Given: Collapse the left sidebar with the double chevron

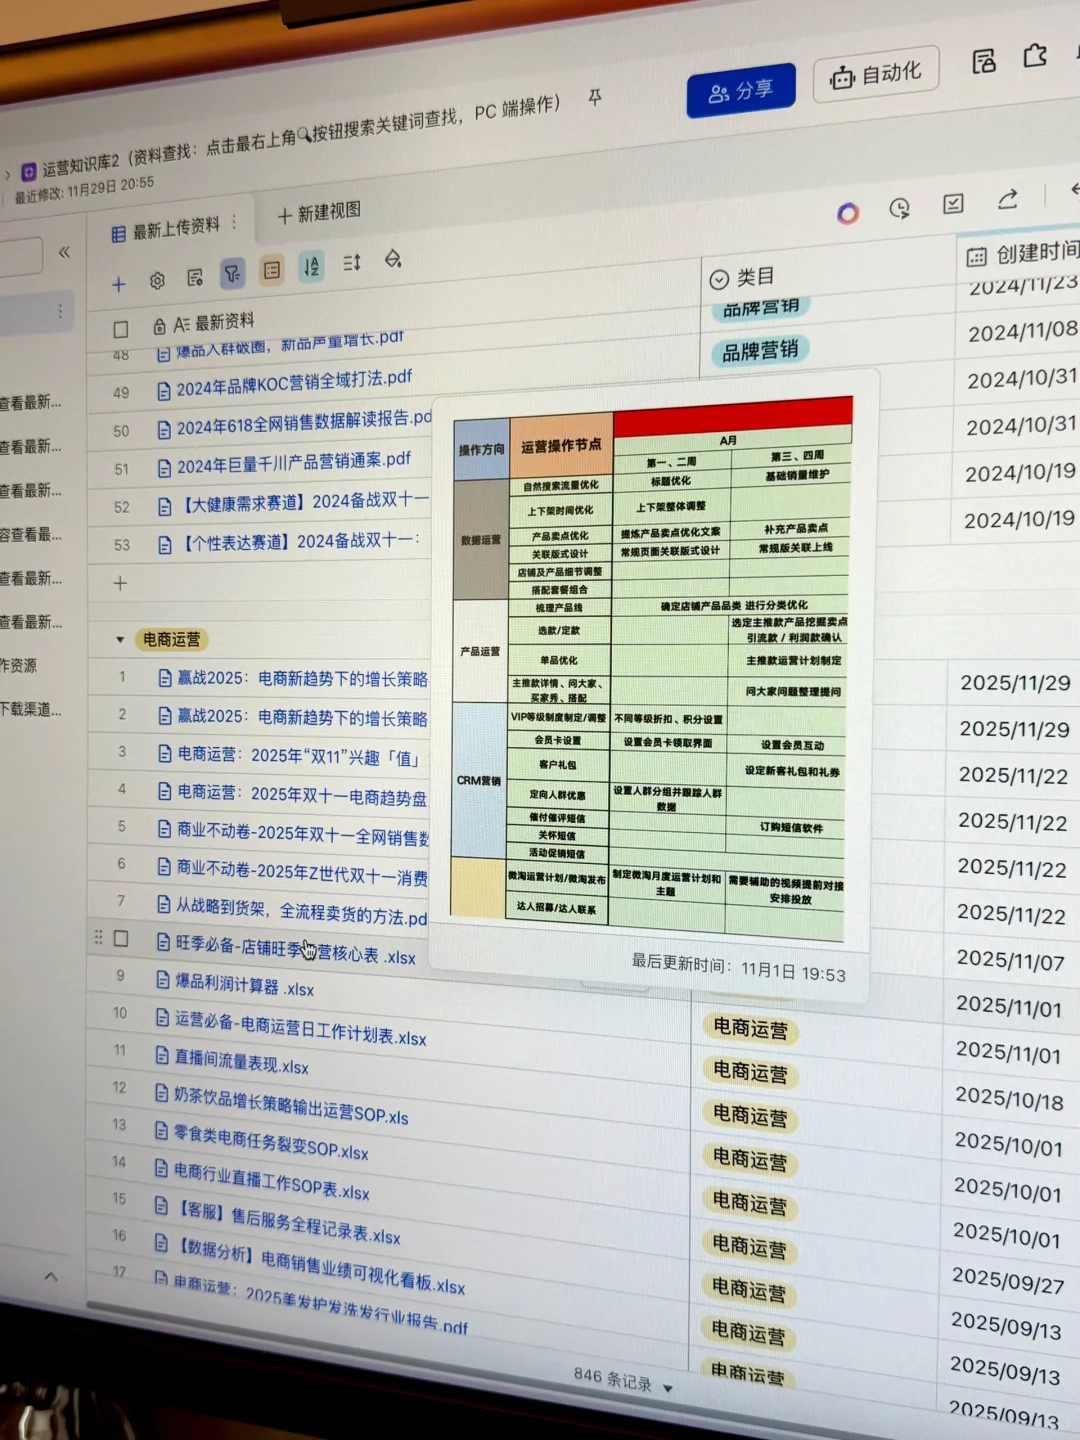Looking at the screenshot, I should point(63,251).
